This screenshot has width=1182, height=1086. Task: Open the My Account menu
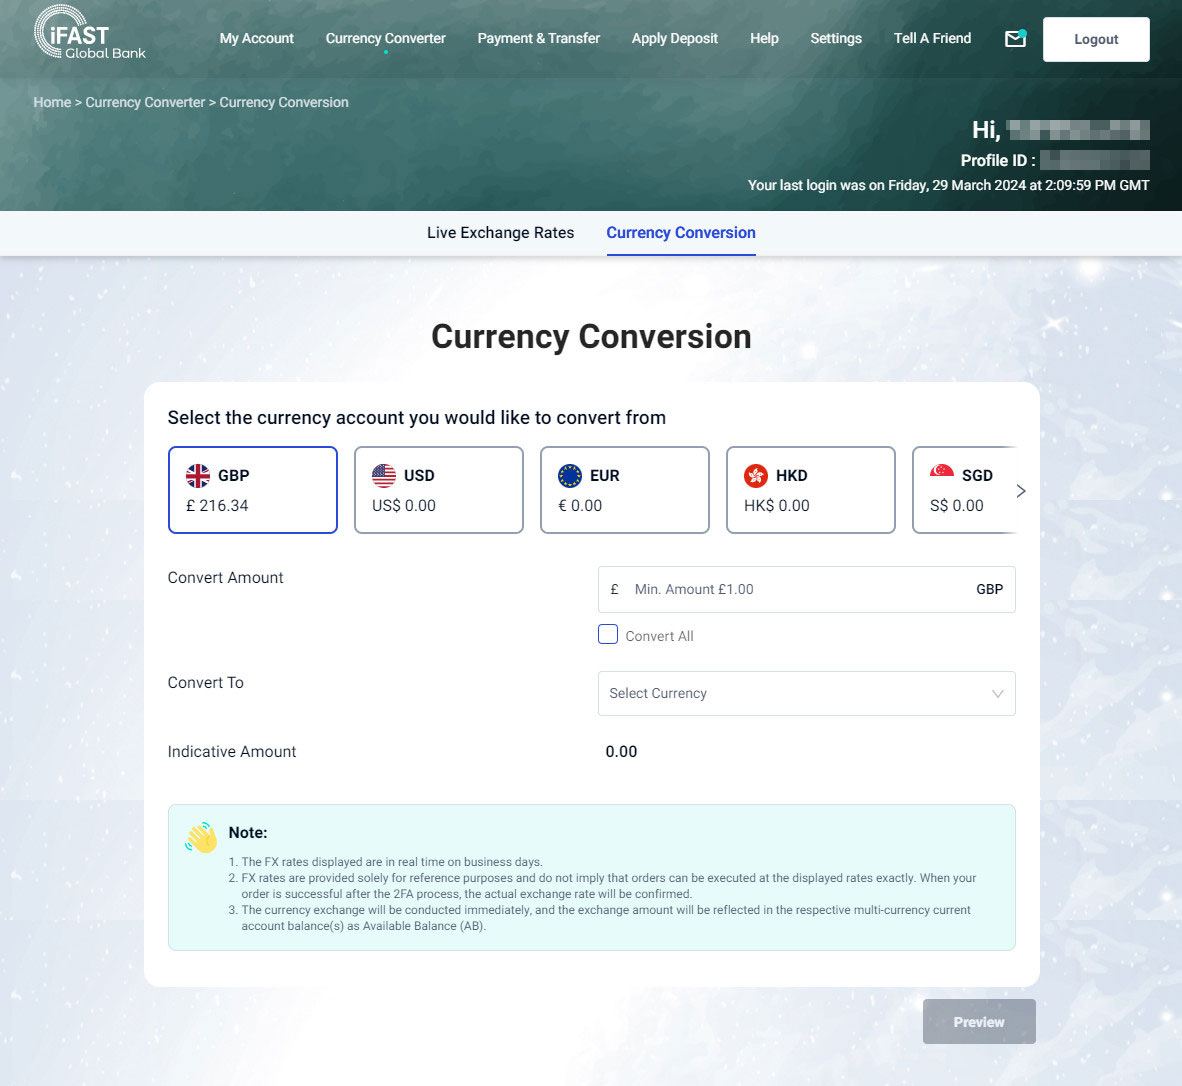(x=256, y=39)
